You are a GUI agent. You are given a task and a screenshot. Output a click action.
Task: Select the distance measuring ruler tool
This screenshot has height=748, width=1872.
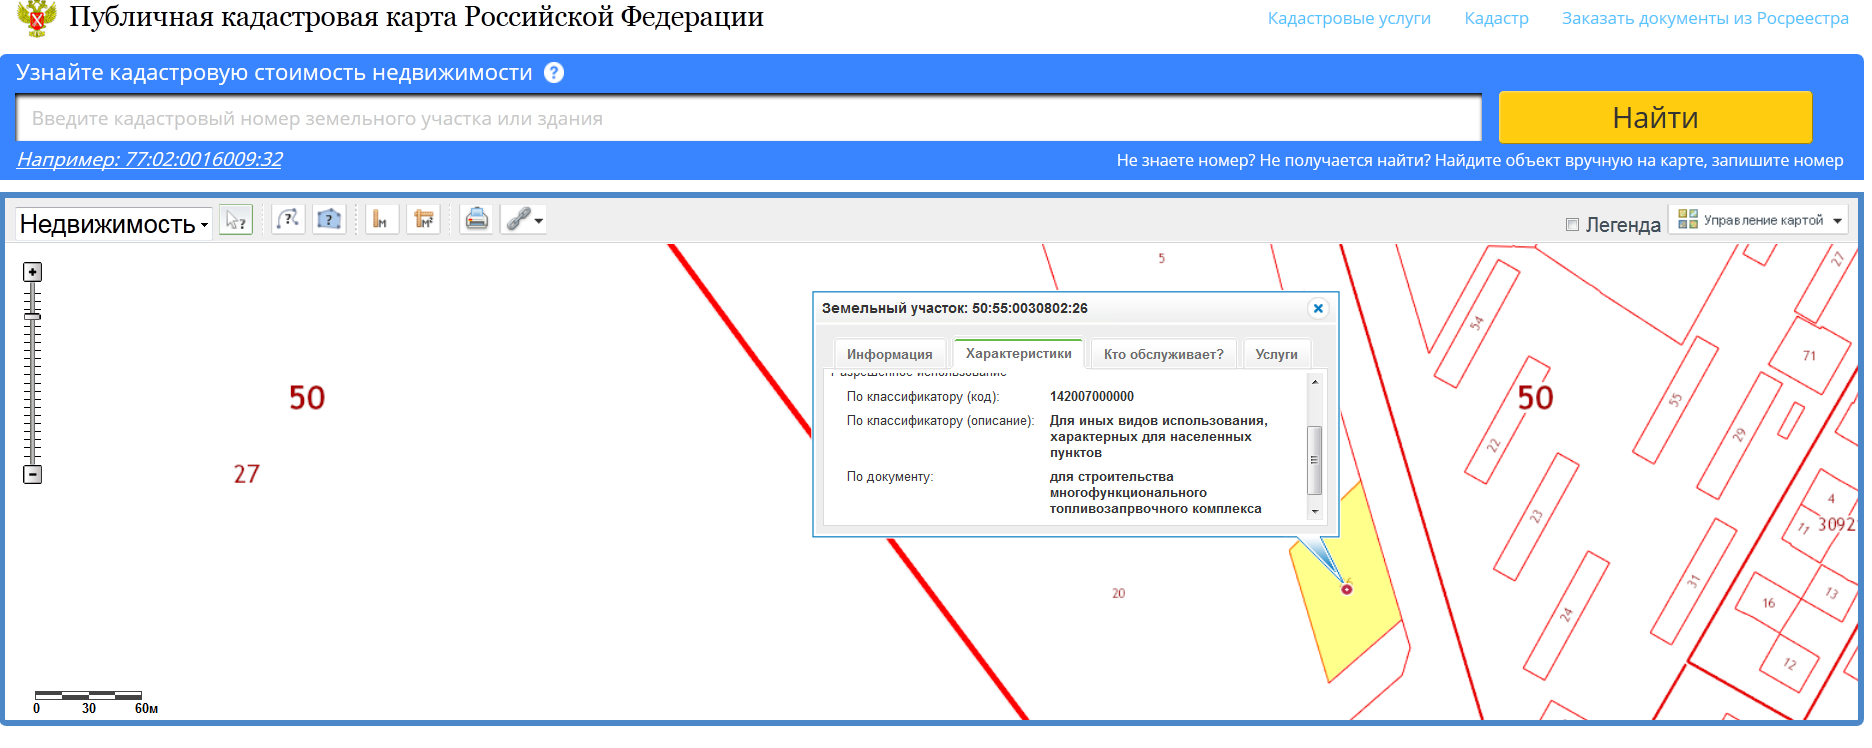[x=381, y=220]
